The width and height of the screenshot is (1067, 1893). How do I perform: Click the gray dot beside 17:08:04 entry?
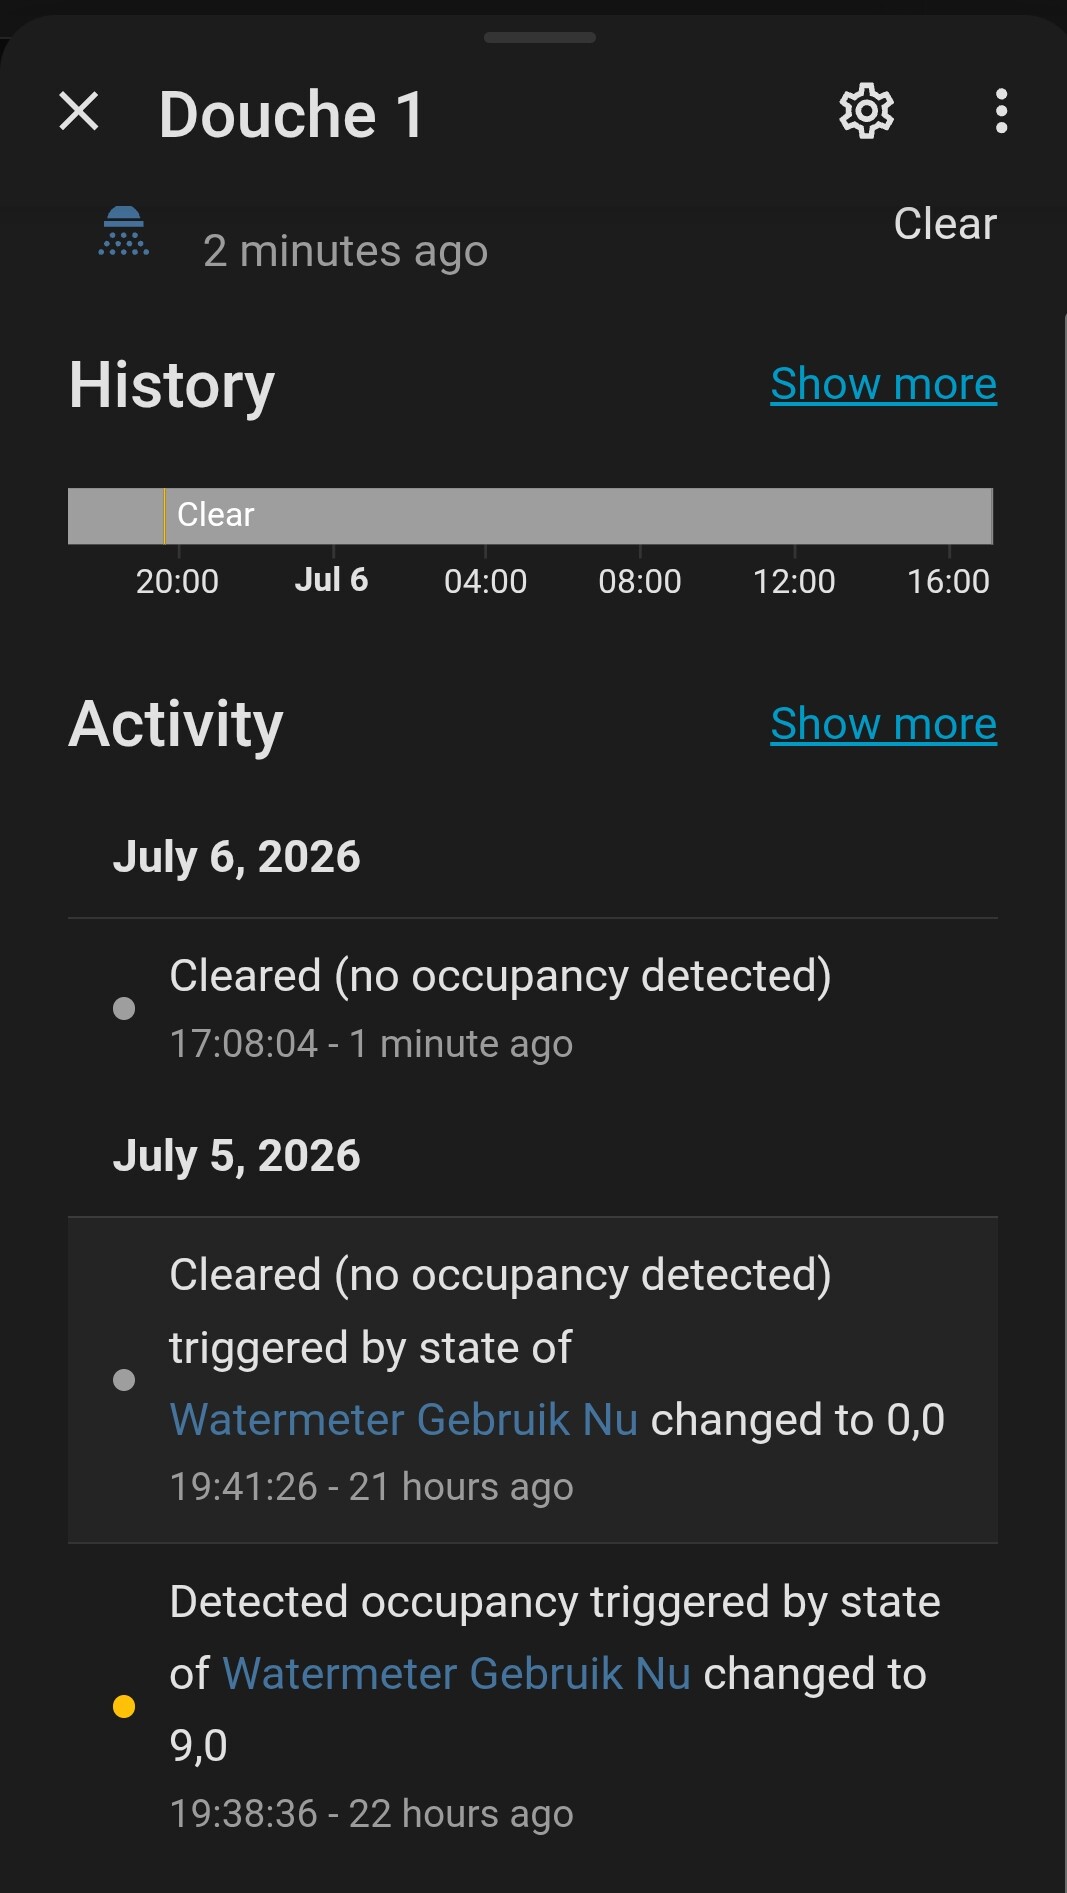(124, 1008)
